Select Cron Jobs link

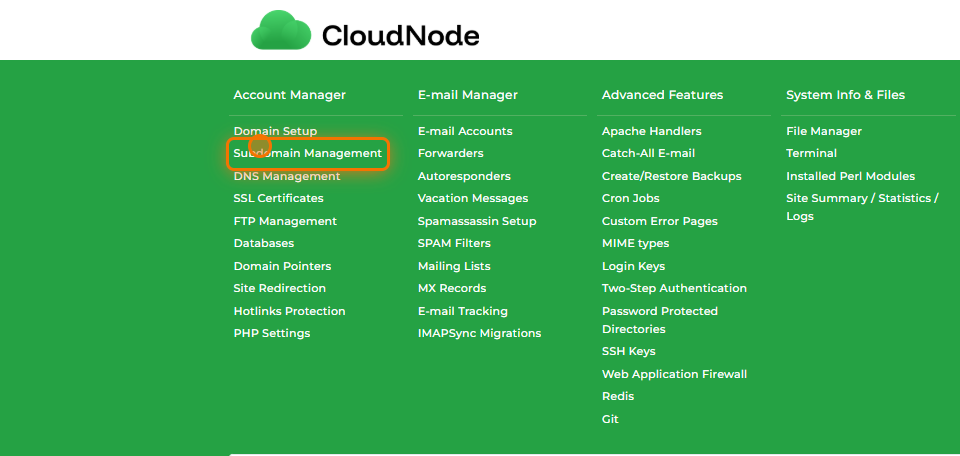click(630, 198)
